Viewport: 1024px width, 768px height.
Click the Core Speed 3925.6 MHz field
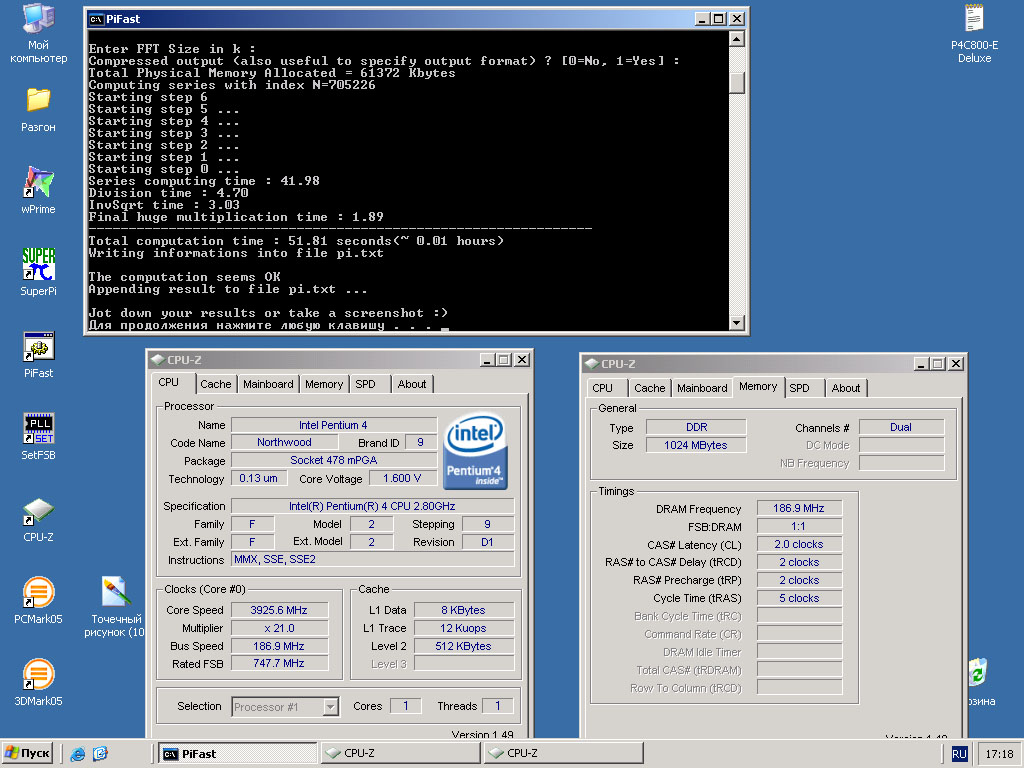(279, 610)
